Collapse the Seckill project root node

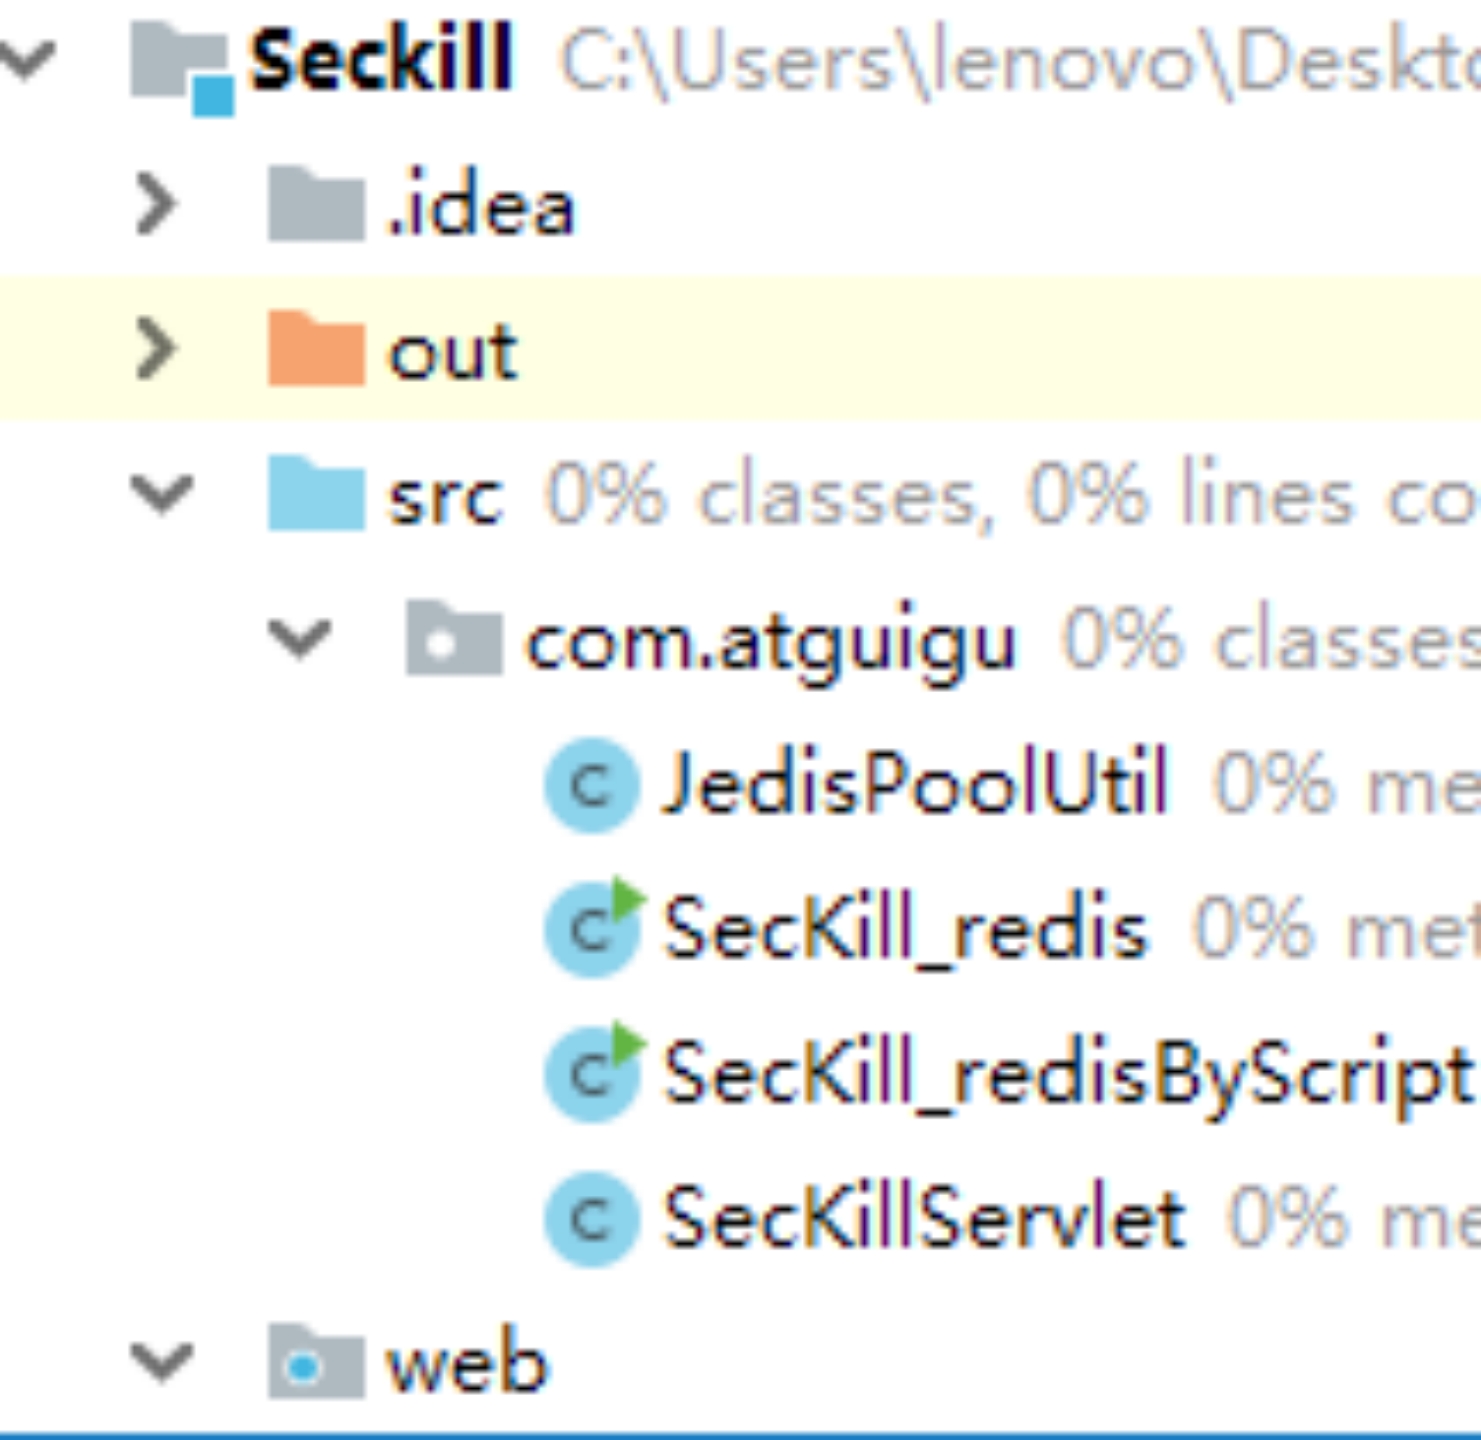pyautogui.click(x=26, y=62)
